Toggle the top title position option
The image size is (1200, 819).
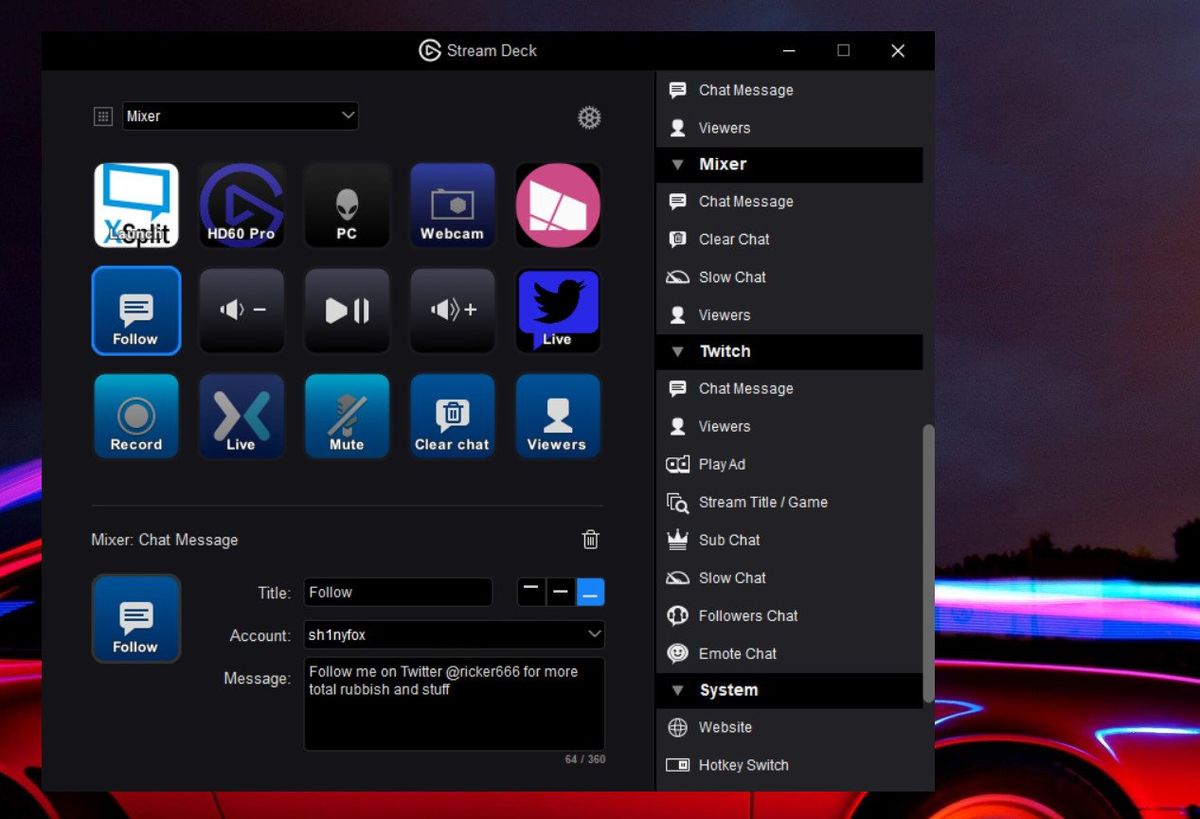(531, 591)
